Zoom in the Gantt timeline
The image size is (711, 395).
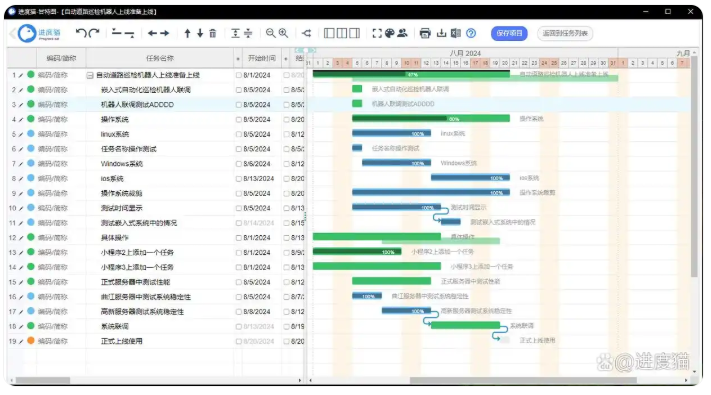283,33
